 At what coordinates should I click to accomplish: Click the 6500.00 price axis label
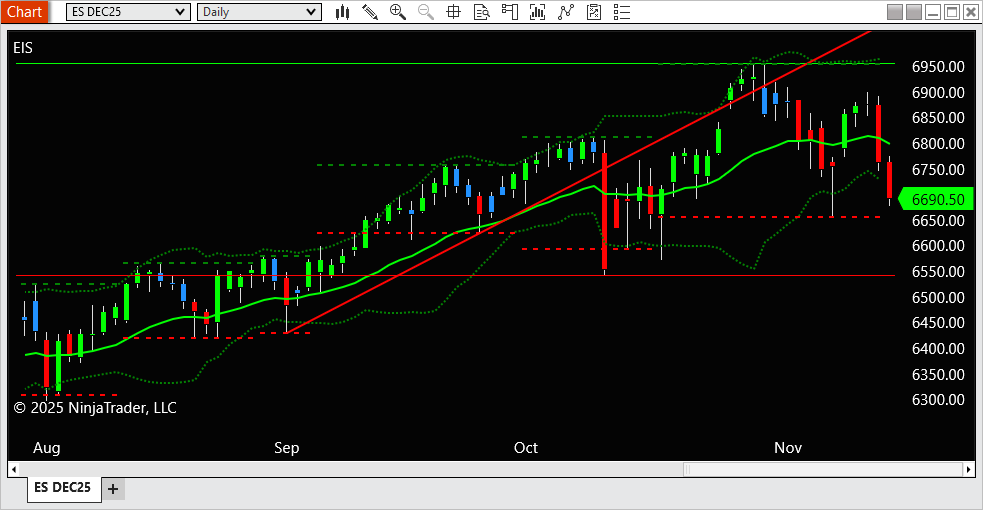pyautogui.click(x=938, y=297)
